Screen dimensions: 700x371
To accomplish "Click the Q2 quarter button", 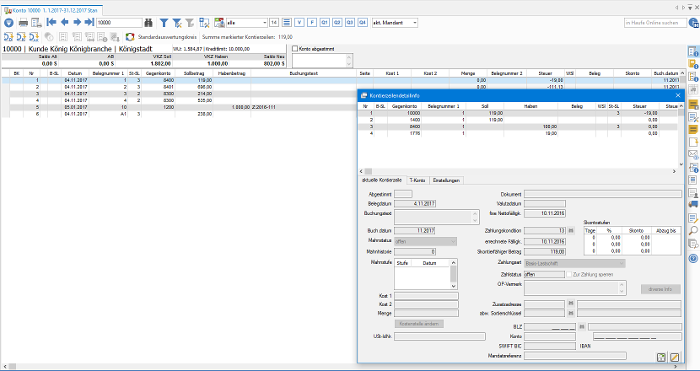I will [x=337, y=22].
